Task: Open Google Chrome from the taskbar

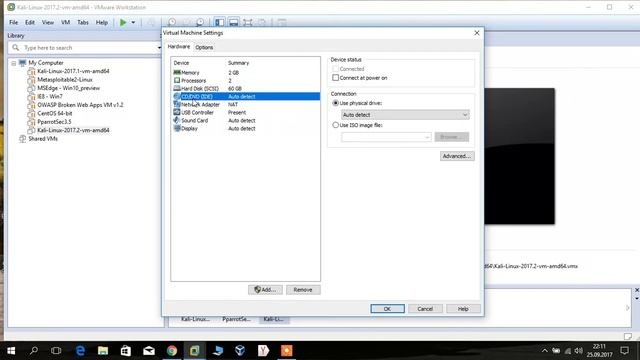Action: point(172,351)
